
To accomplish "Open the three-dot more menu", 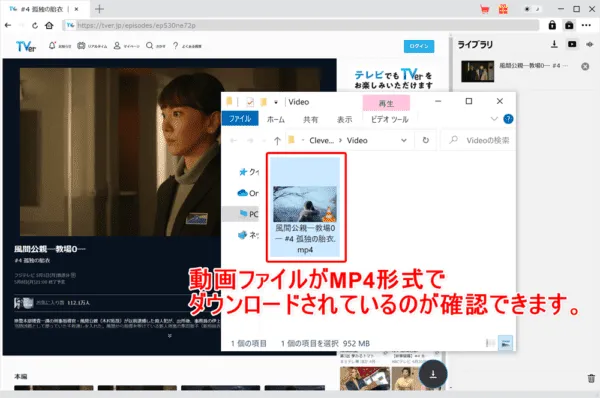I will click(586, 25).
